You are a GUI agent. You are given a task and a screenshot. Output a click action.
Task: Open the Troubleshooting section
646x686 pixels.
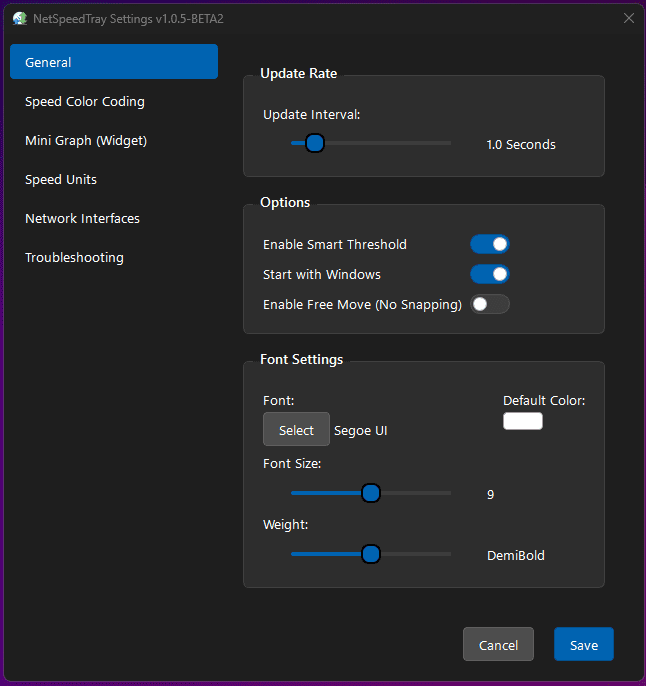point(74,257)
